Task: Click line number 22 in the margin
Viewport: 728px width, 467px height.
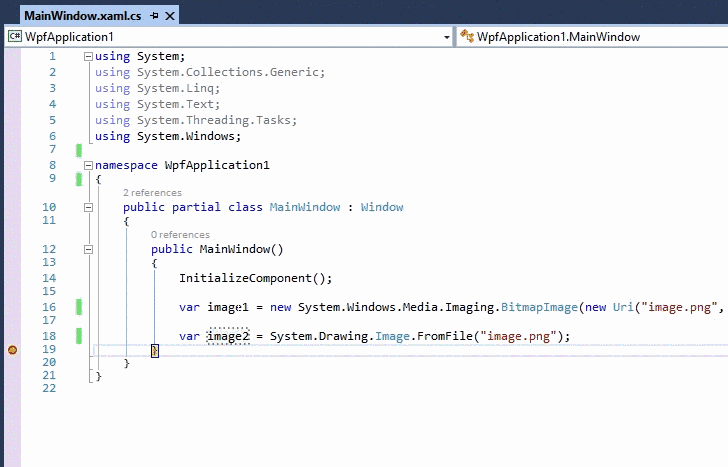Action: pos(49,389)
